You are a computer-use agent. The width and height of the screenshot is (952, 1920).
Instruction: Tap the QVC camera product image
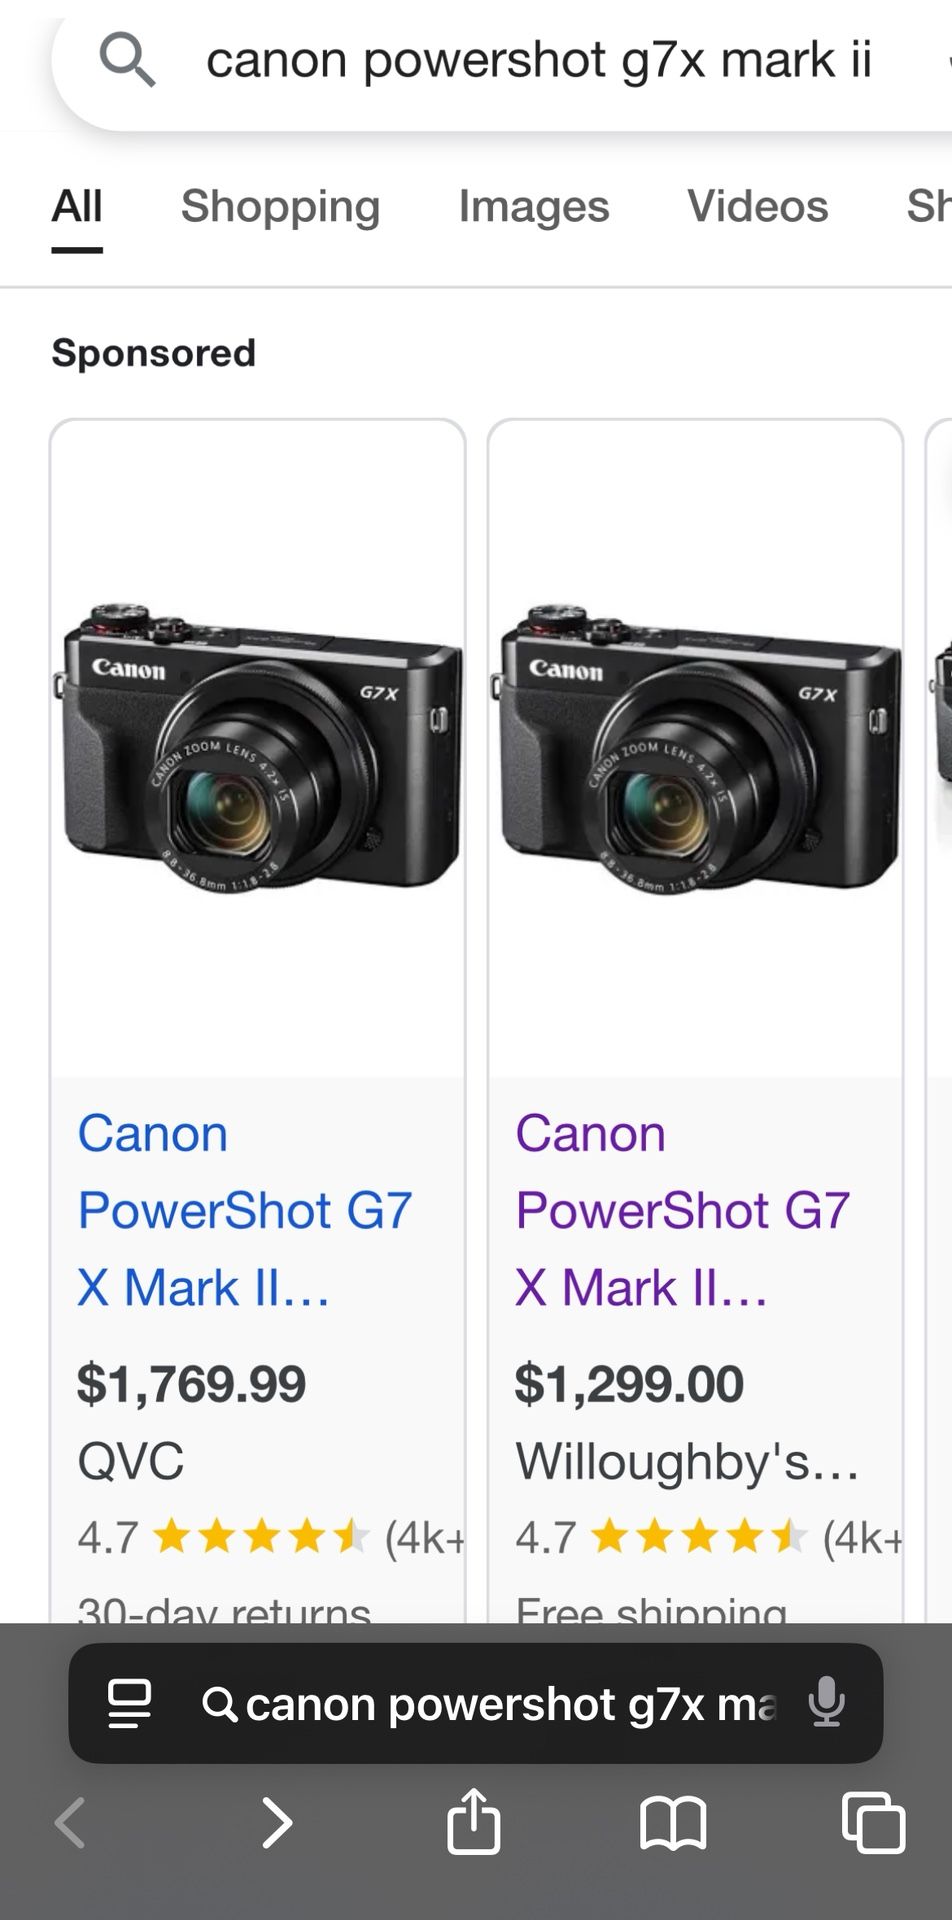[x=258, y=748]
